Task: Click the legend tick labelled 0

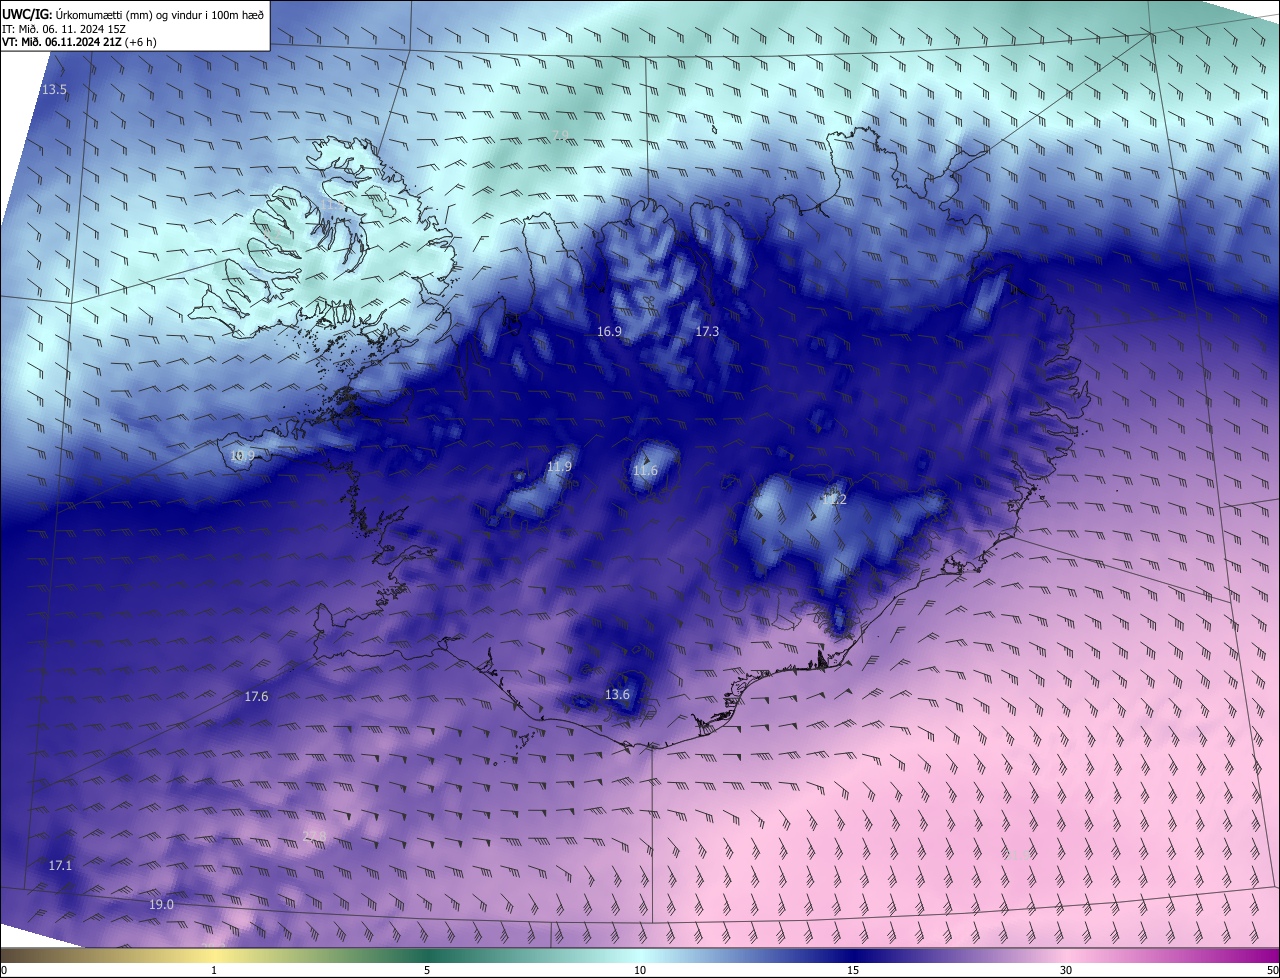Action: click(x=3, y=971)
